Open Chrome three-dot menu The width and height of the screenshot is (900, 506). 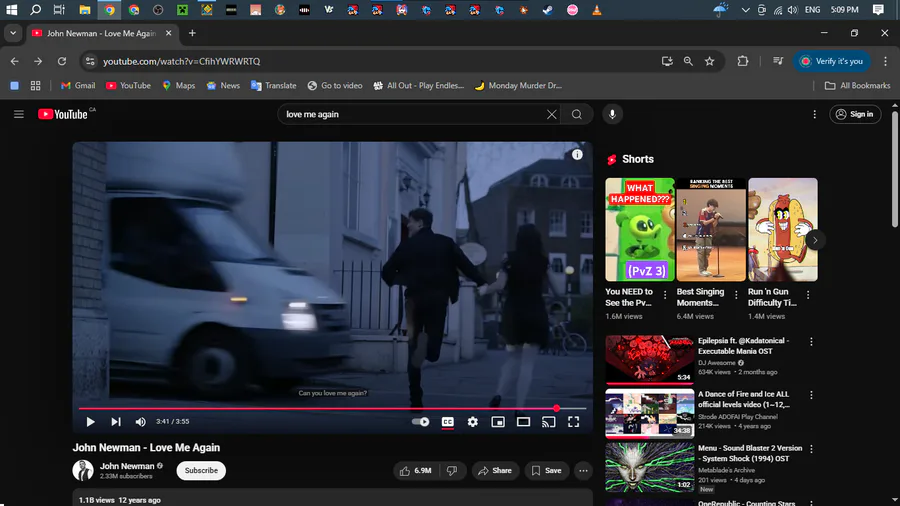pyautogui.click(x=885, y=61)
